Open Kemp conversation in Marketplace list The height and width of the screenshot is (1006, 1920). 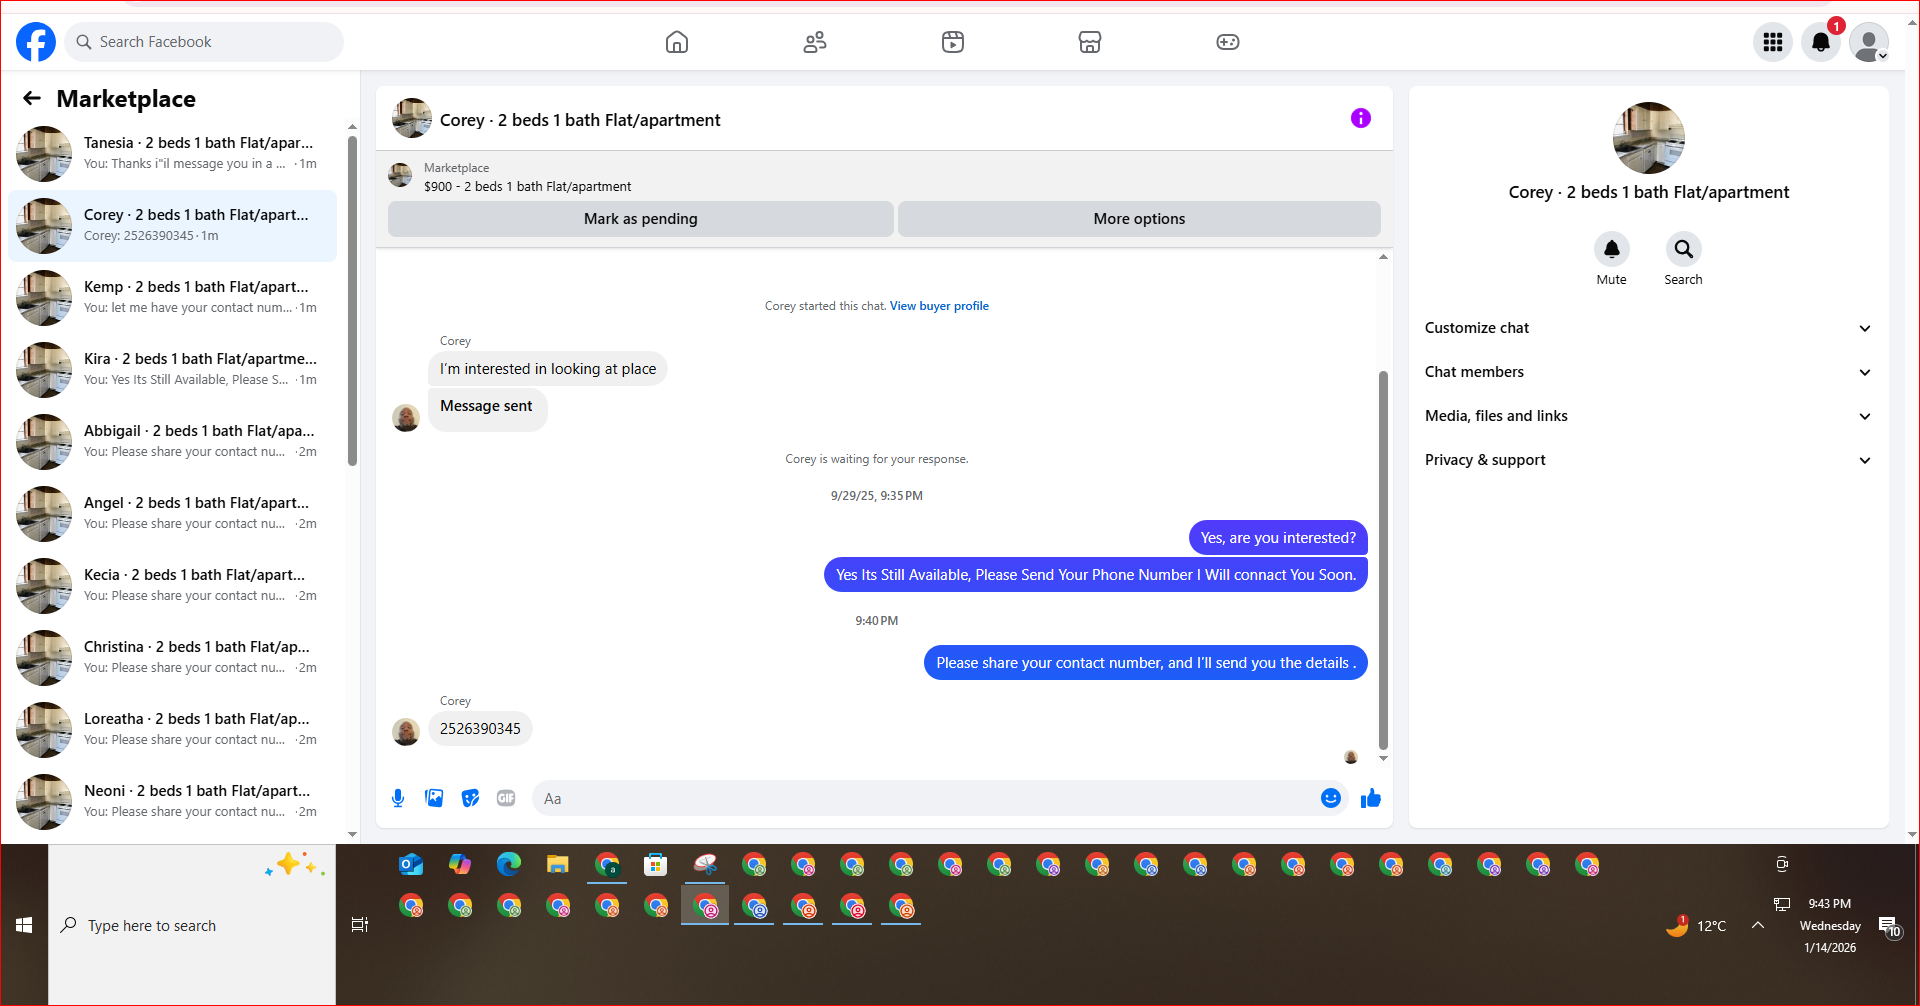(x=172, y=298)
